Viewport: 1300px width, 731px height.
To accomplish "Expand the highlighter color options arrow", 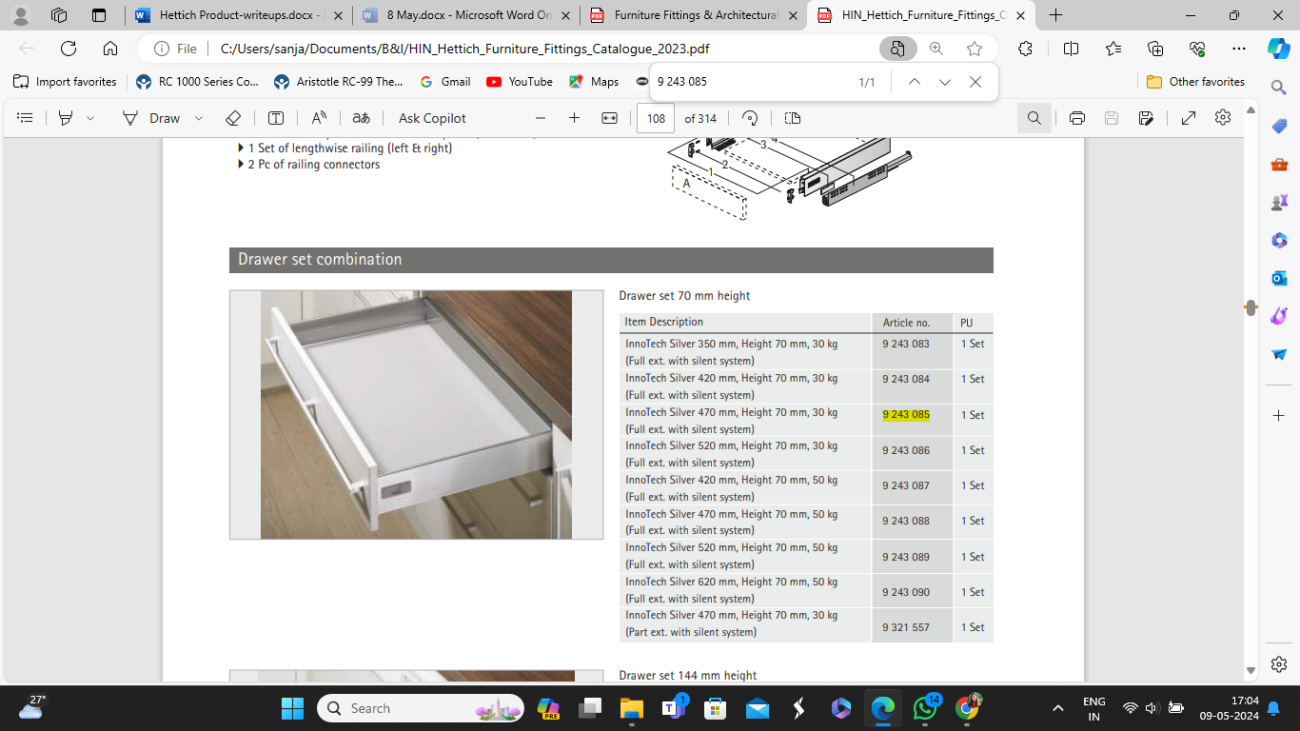I will [x=90, y=118].
